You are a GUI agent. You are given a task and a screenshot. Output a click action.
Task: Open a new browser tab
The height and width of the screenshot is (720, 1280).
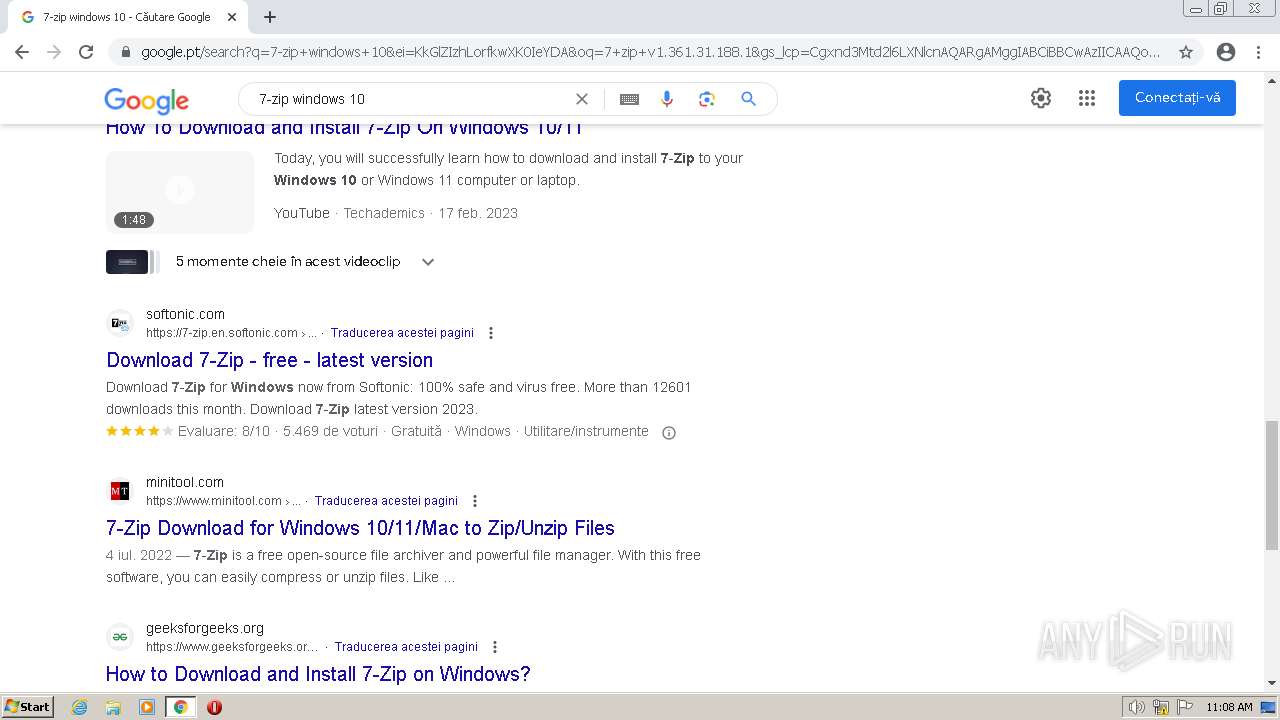(270, 17)
